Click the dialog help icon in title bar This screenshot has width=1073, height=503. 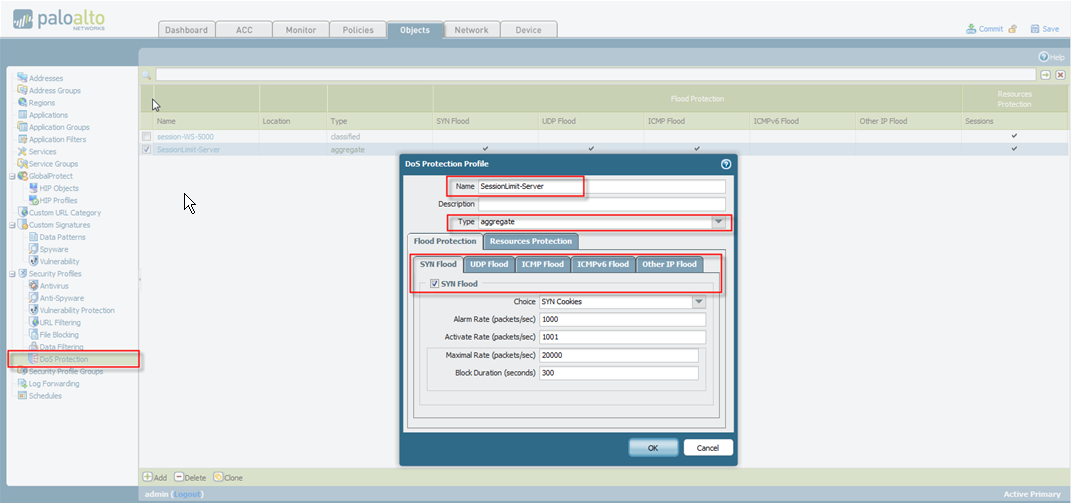click(x=726, y=163)
